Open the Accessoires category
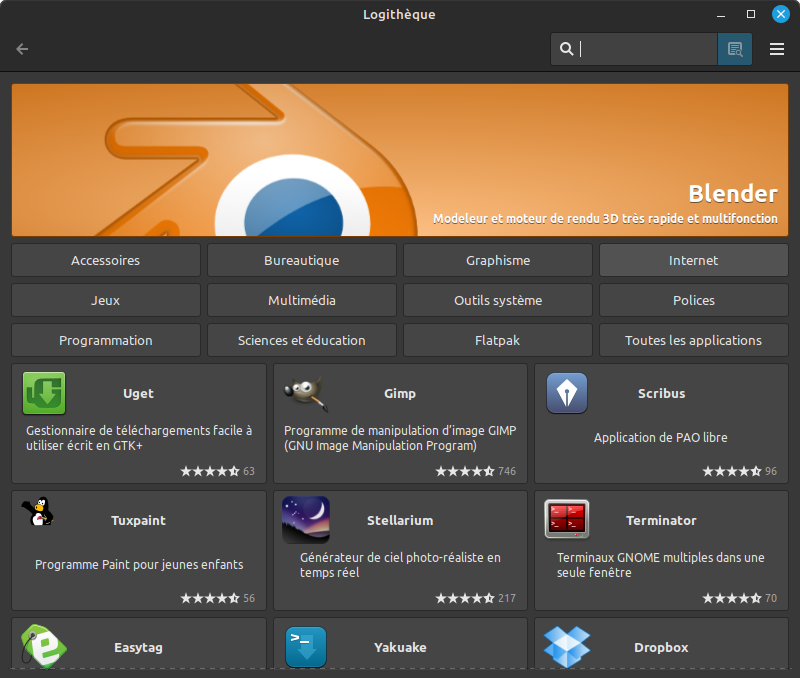This screenshot has height=678, width=800. pyautogui.click(x=106, y=260)
